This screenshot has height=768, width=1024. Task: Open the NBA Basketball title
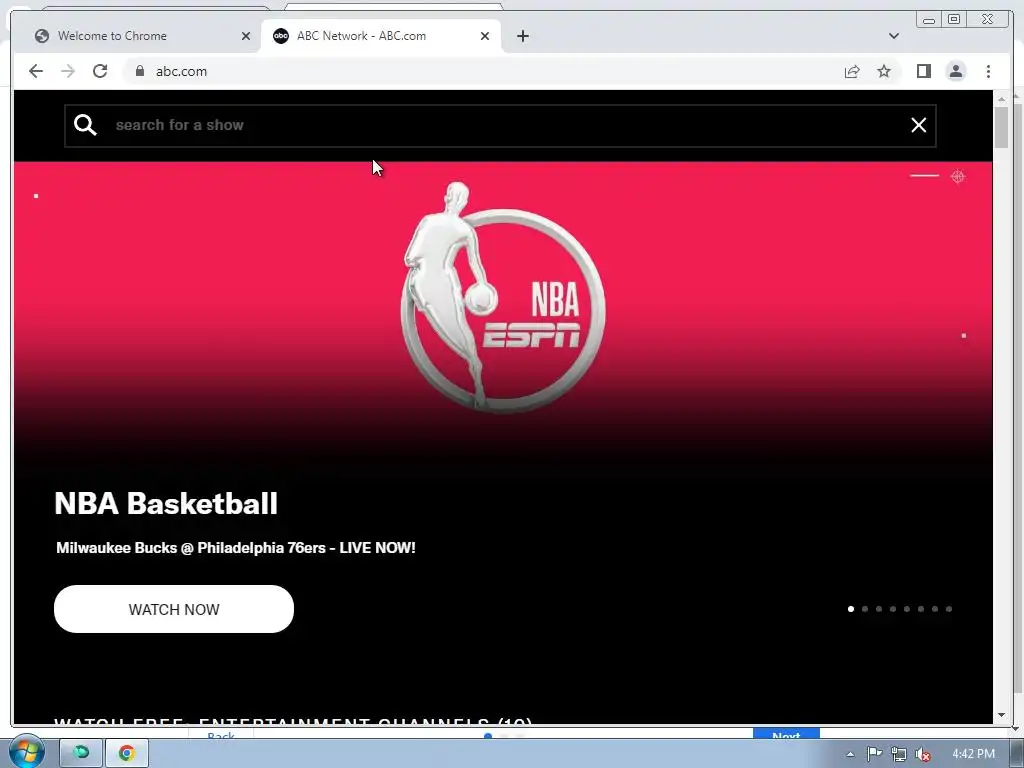tap(166, 504)
